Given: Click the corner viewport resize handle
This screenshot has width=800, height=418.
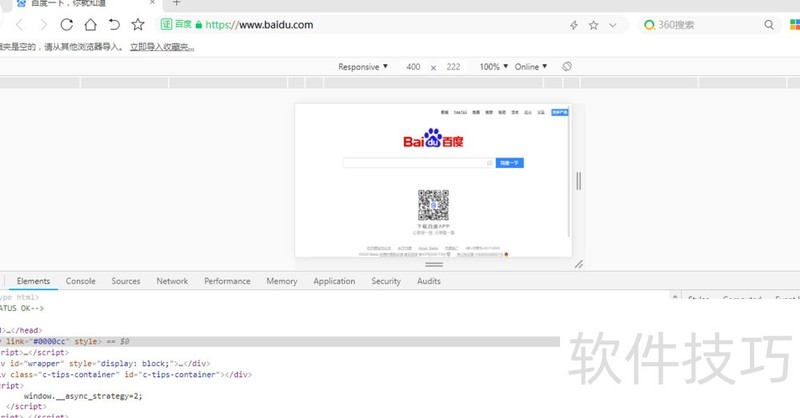Looking at the screenshot, I should tap(579, 264).
